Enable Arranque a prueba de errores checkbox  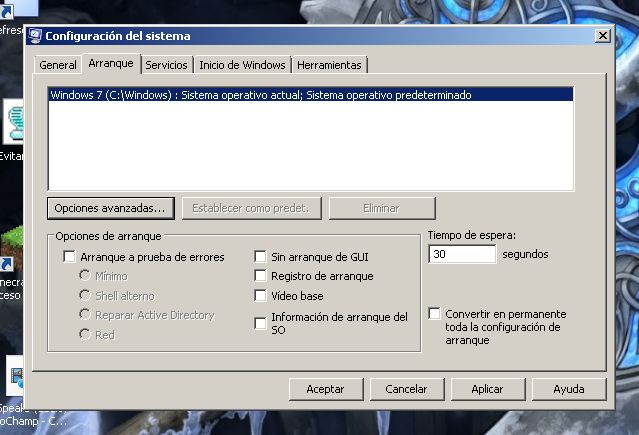pos(70,257)
